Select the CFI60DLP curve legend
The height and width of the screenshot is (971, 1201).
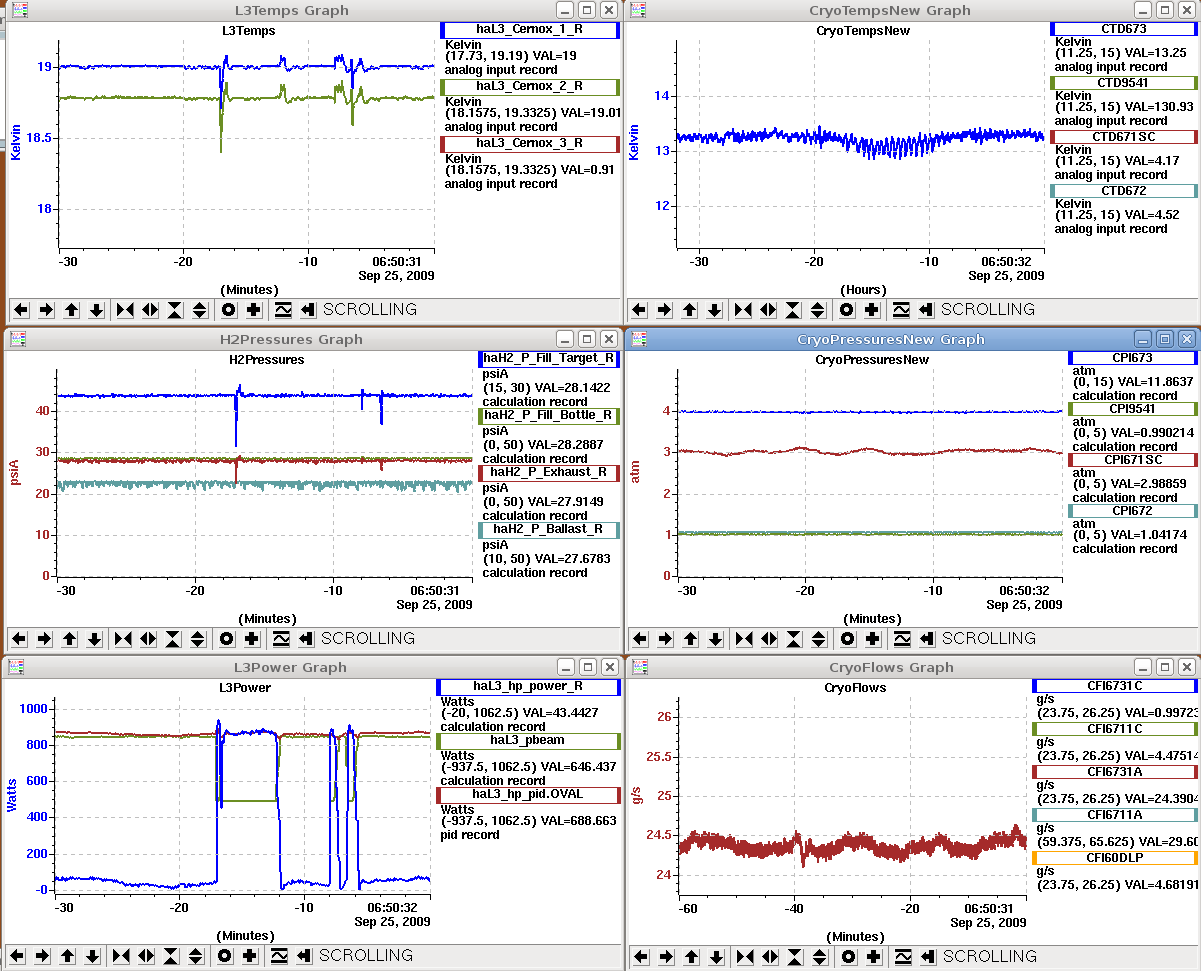click(x=1115, y=857)
